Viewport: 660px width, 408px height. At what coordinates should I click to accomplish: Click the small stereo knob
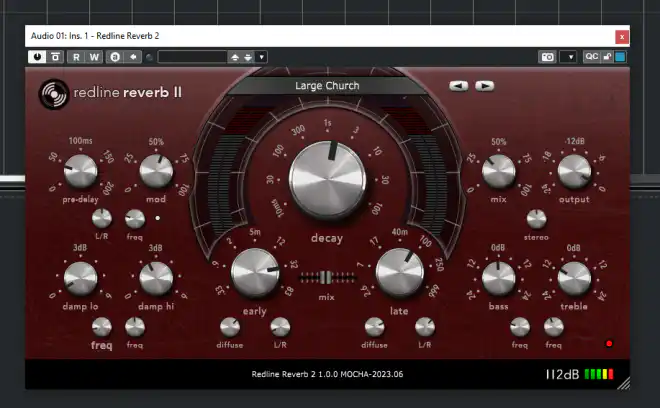[537, 219]
